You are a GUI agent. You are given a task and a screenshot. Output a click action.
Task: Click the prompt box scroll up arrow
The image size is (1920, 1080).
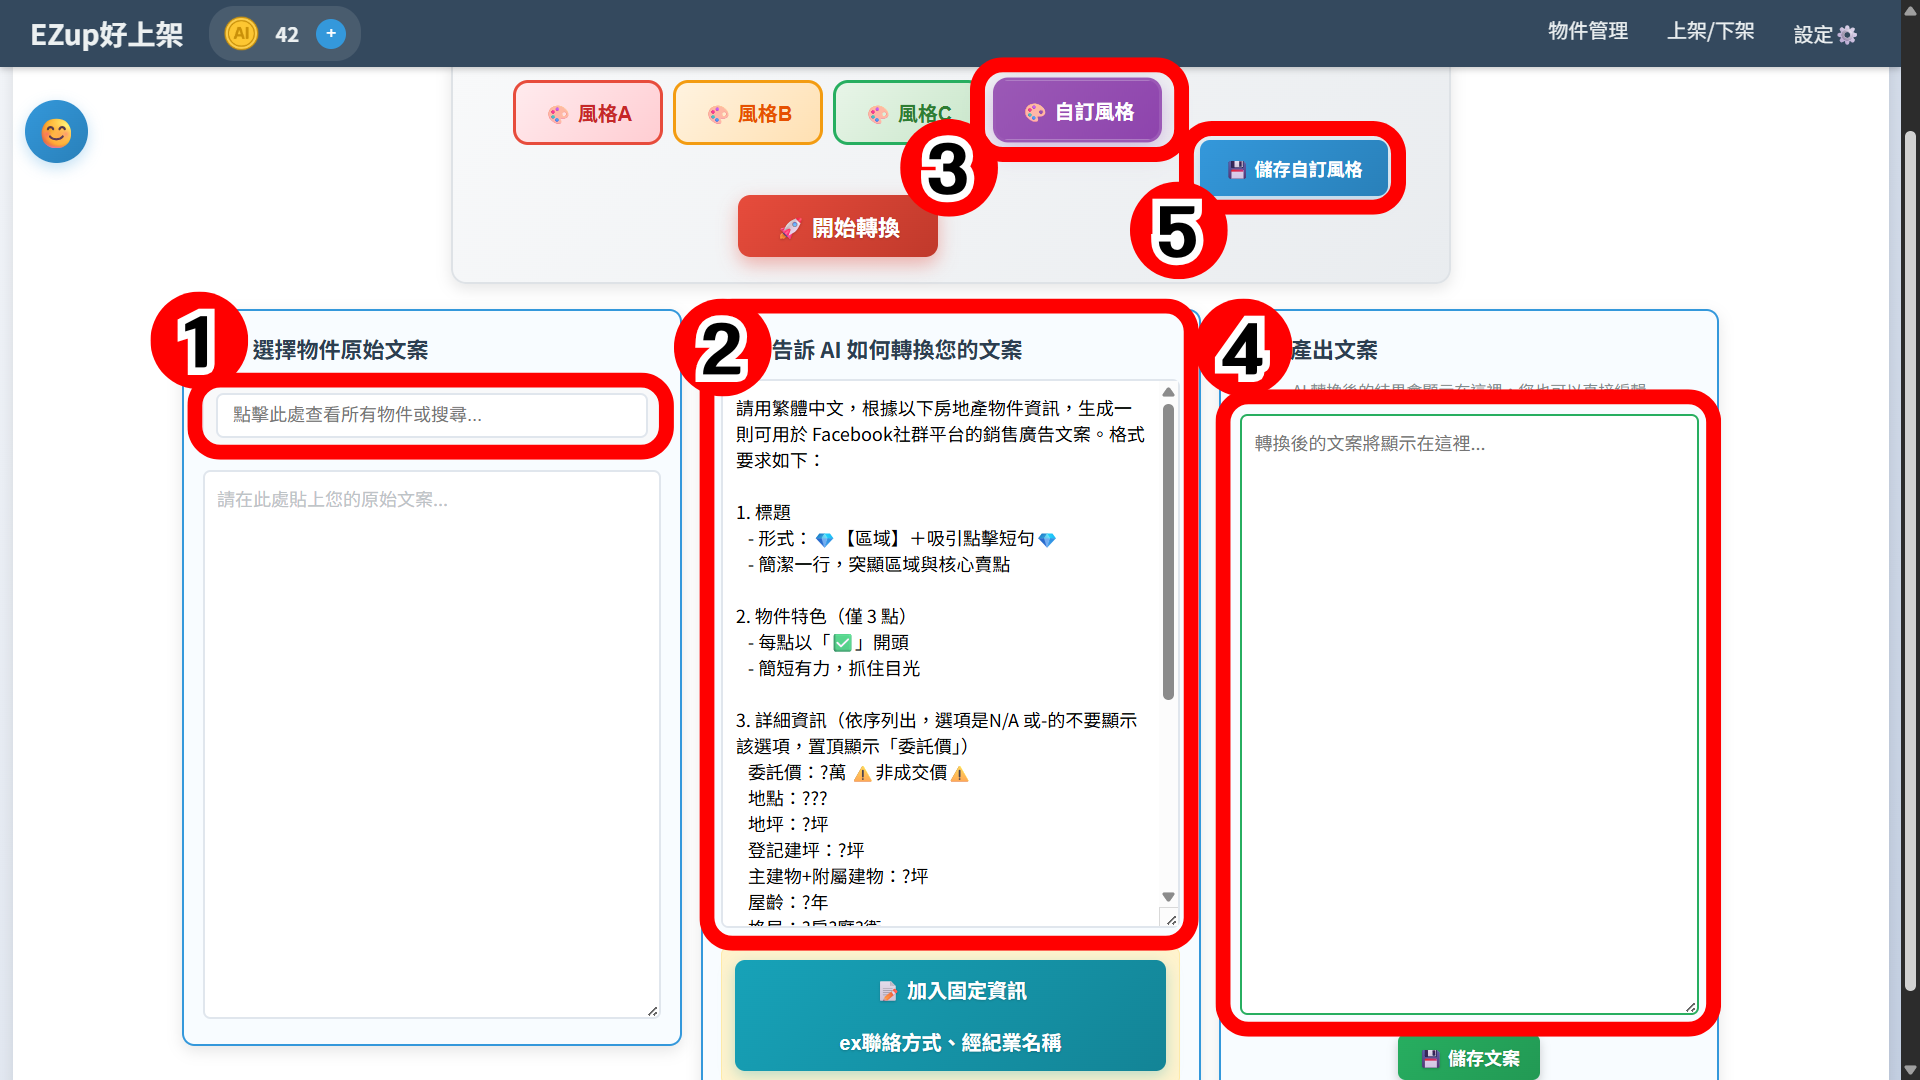pyautogui.click(x=1168, y=392)
